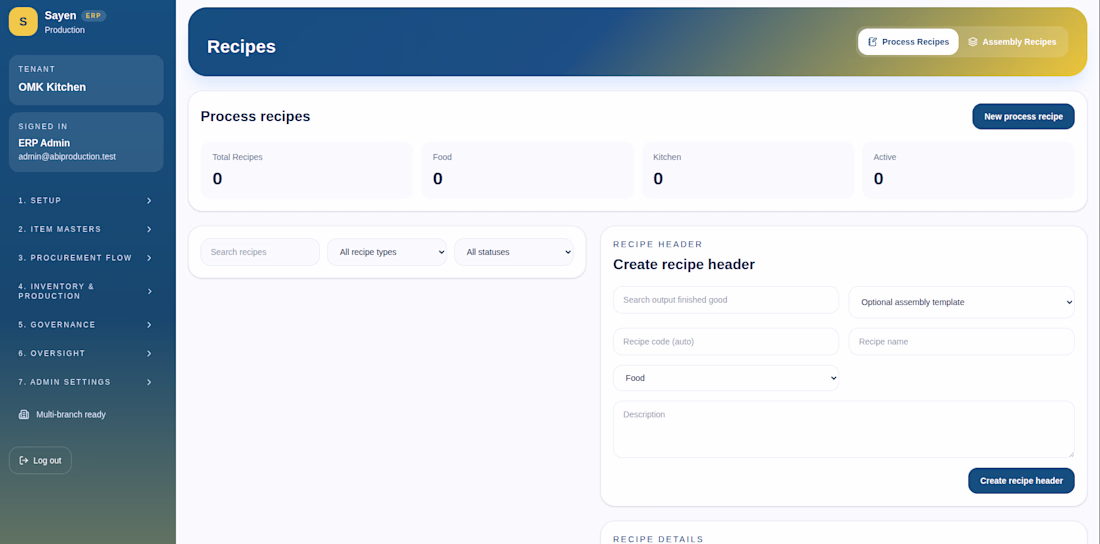Click the Total Recipes stat card
Screen dimensions: 1100x544
[x=307, y=171]
